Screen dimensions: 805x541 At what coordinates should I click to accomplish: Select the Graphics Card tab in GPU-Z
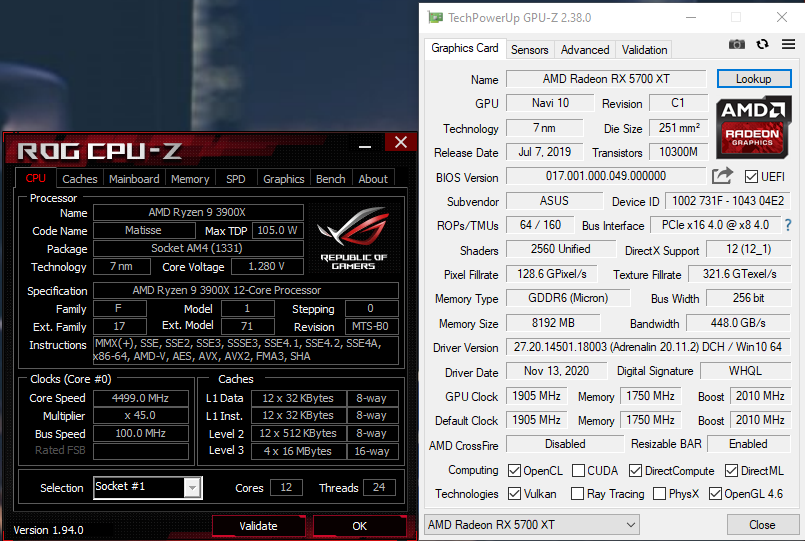(465, 48)
